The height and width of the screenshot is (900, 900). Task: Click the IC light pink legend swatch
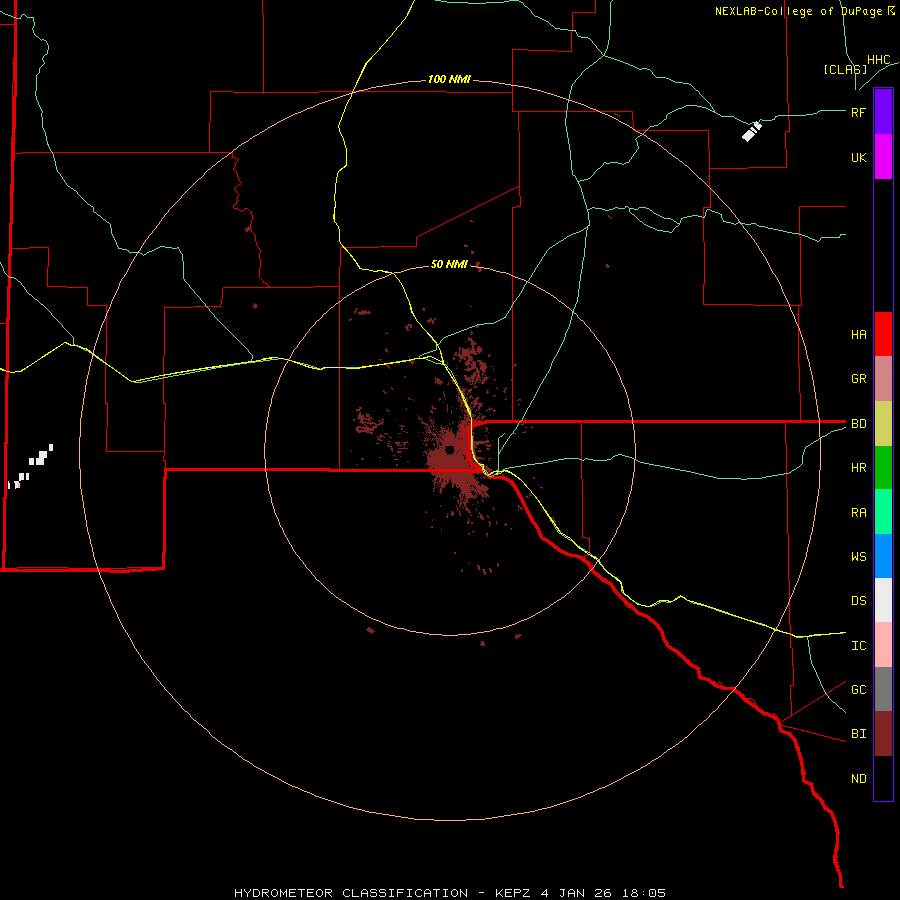click(883, 645)
